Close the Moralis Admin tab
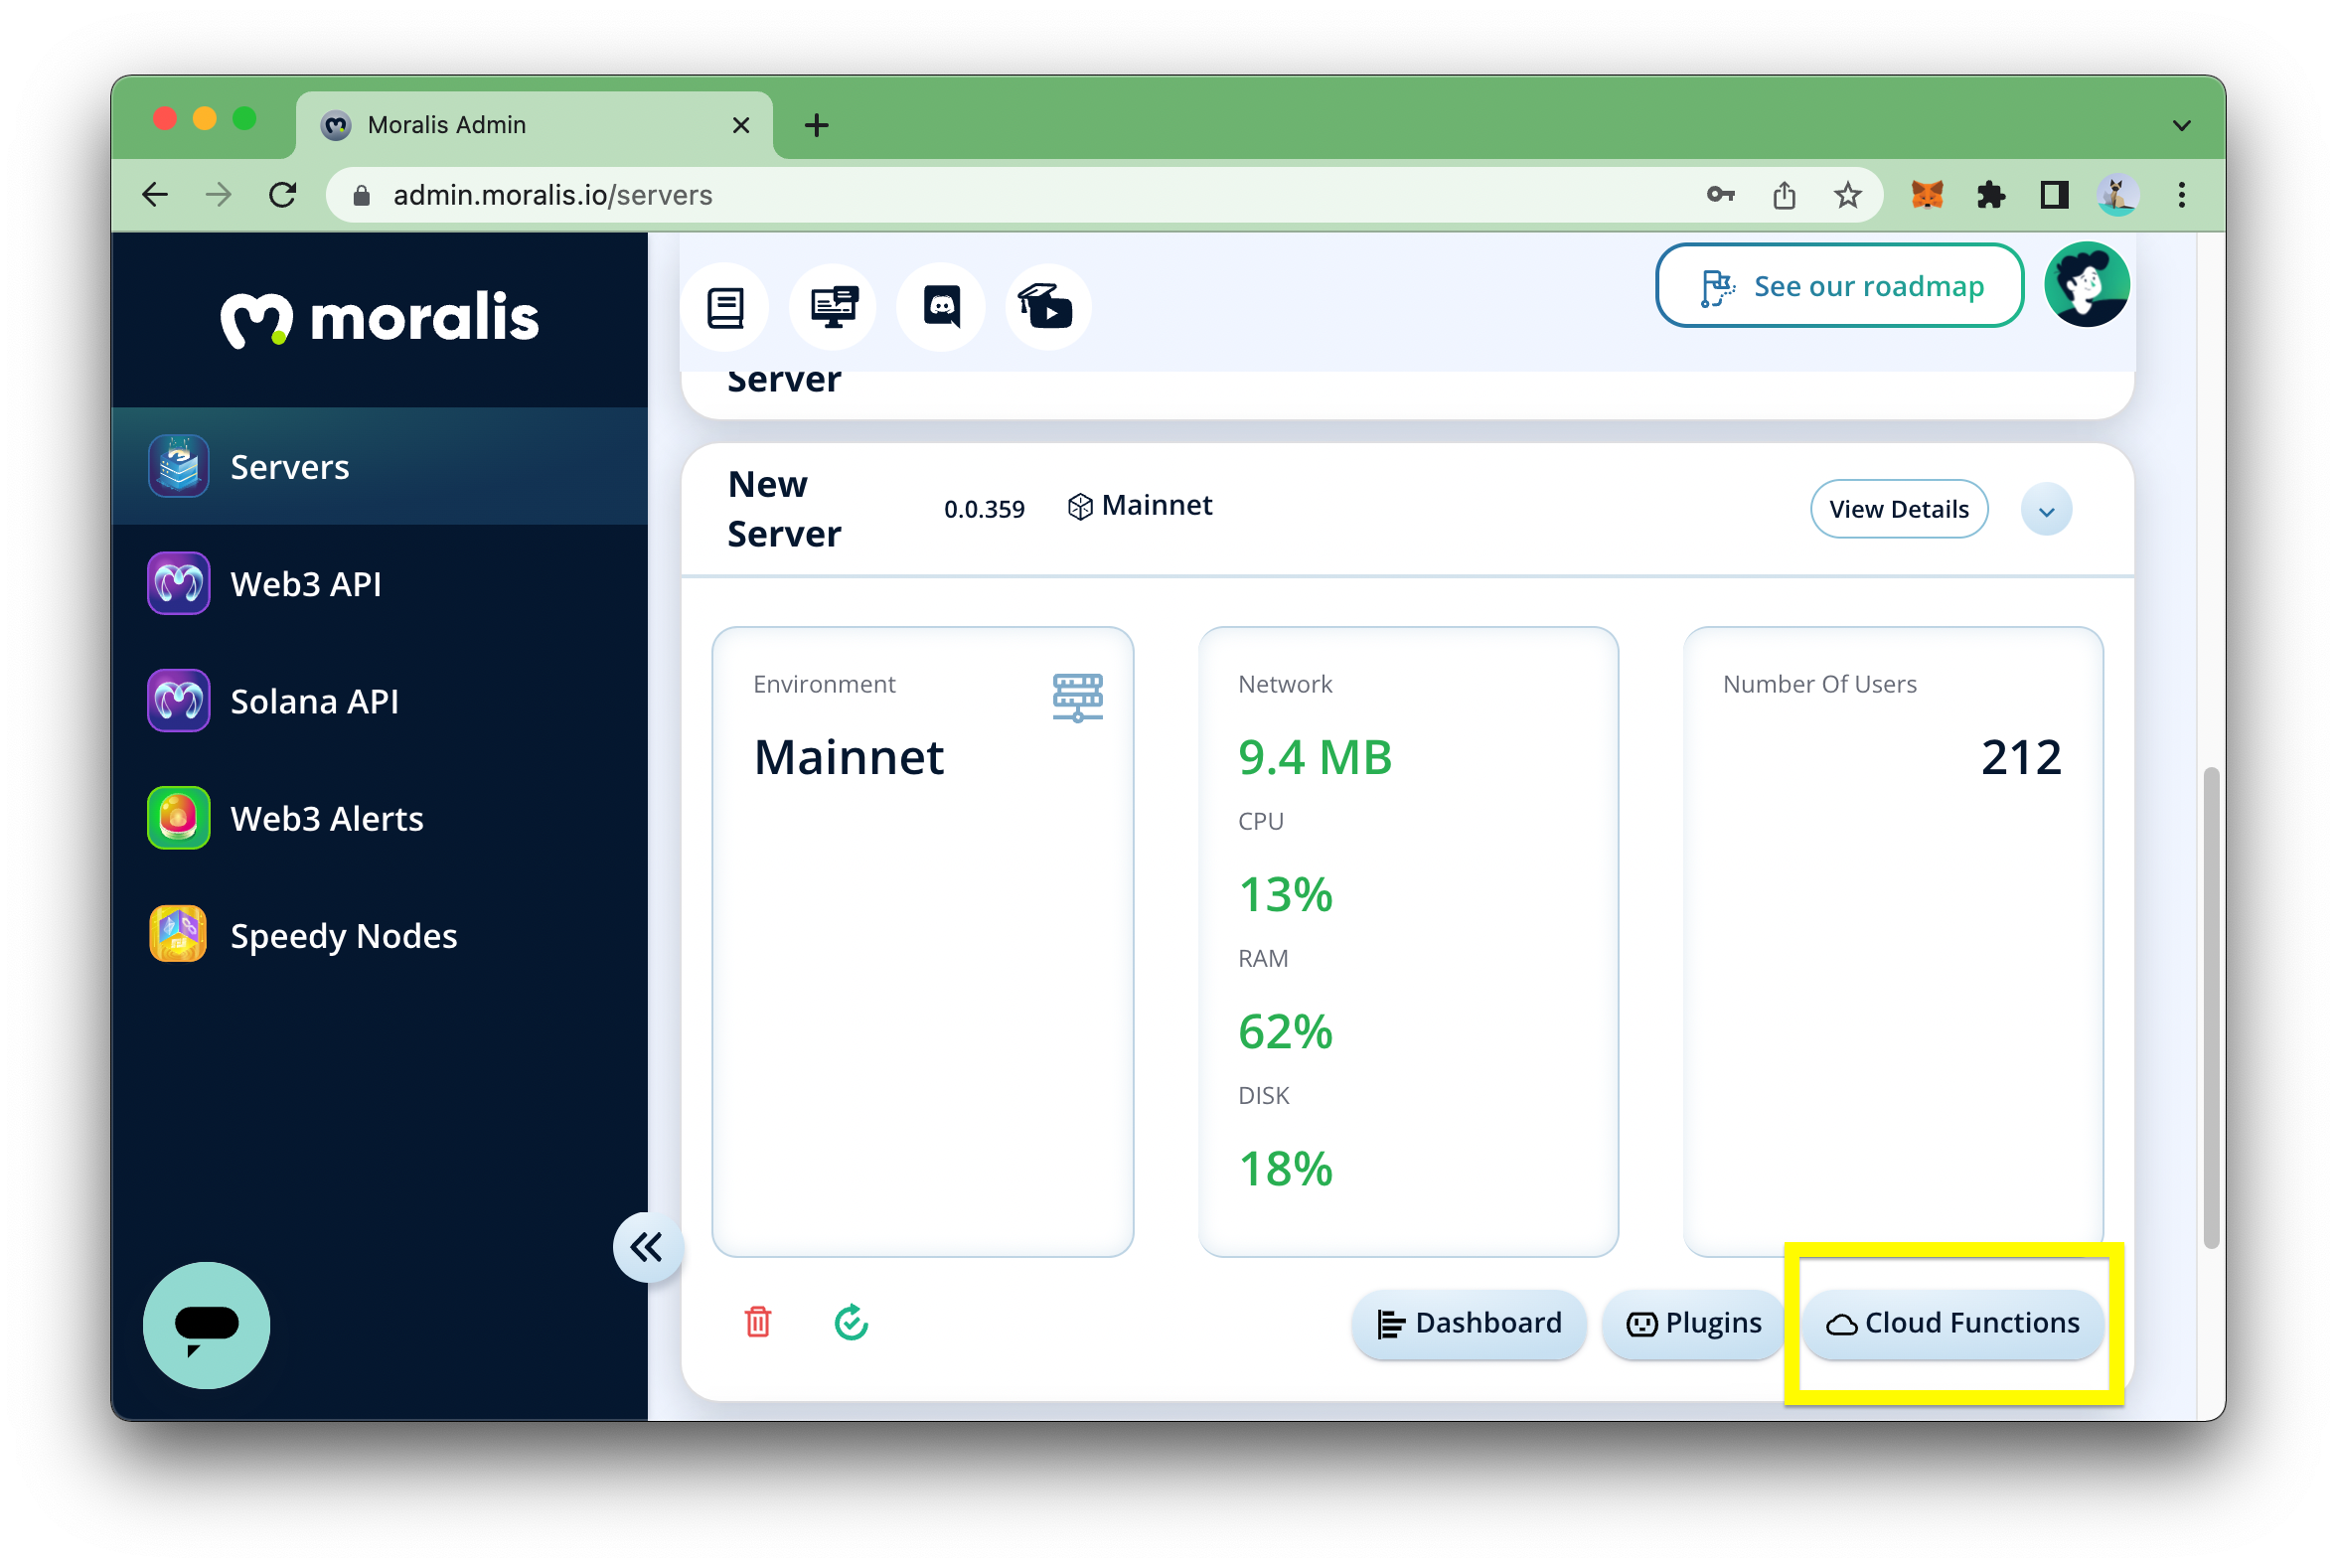This screenshot has height=1568, width=2337. click(741, 125)
